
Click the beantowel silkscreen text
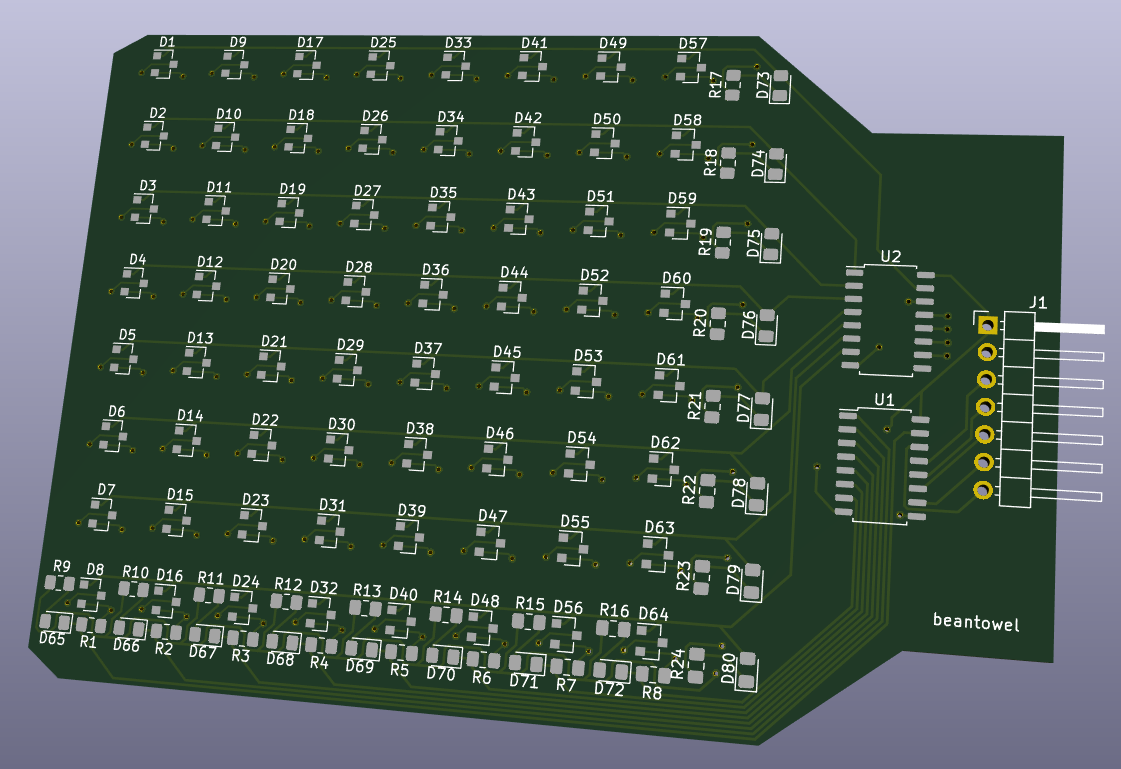(977, 622)
